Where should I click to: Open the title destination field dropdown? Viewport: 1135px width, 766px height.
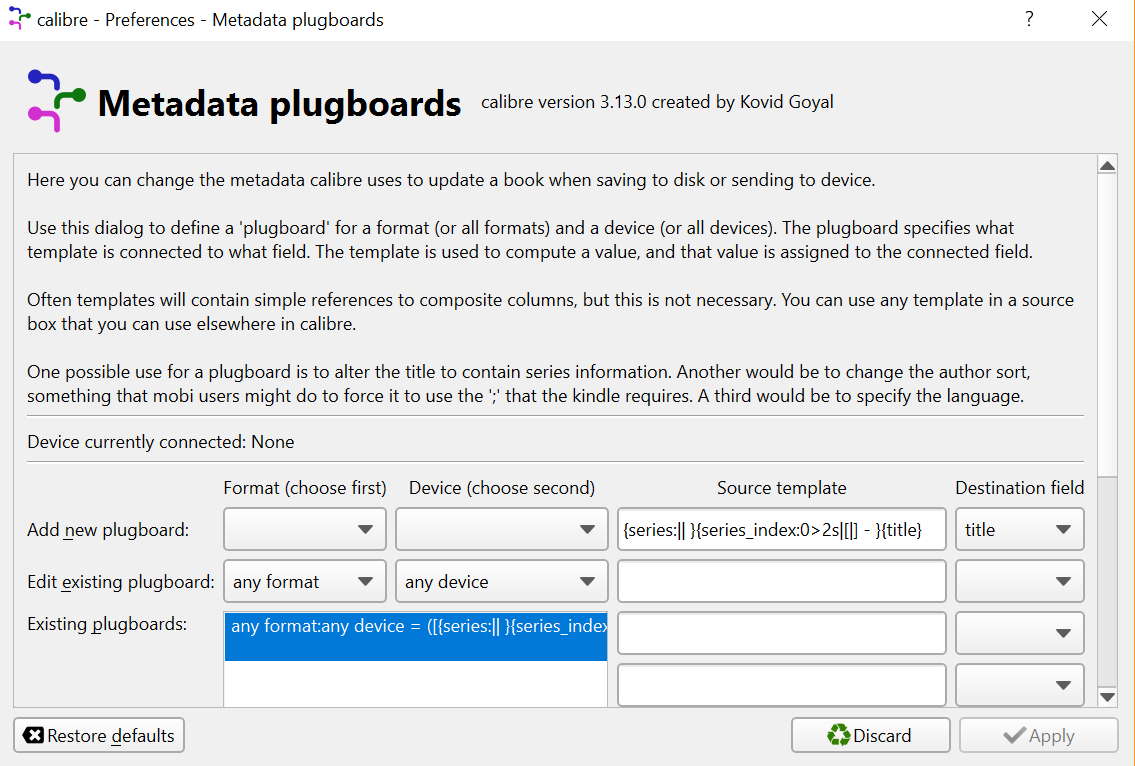coord(1019,530)
